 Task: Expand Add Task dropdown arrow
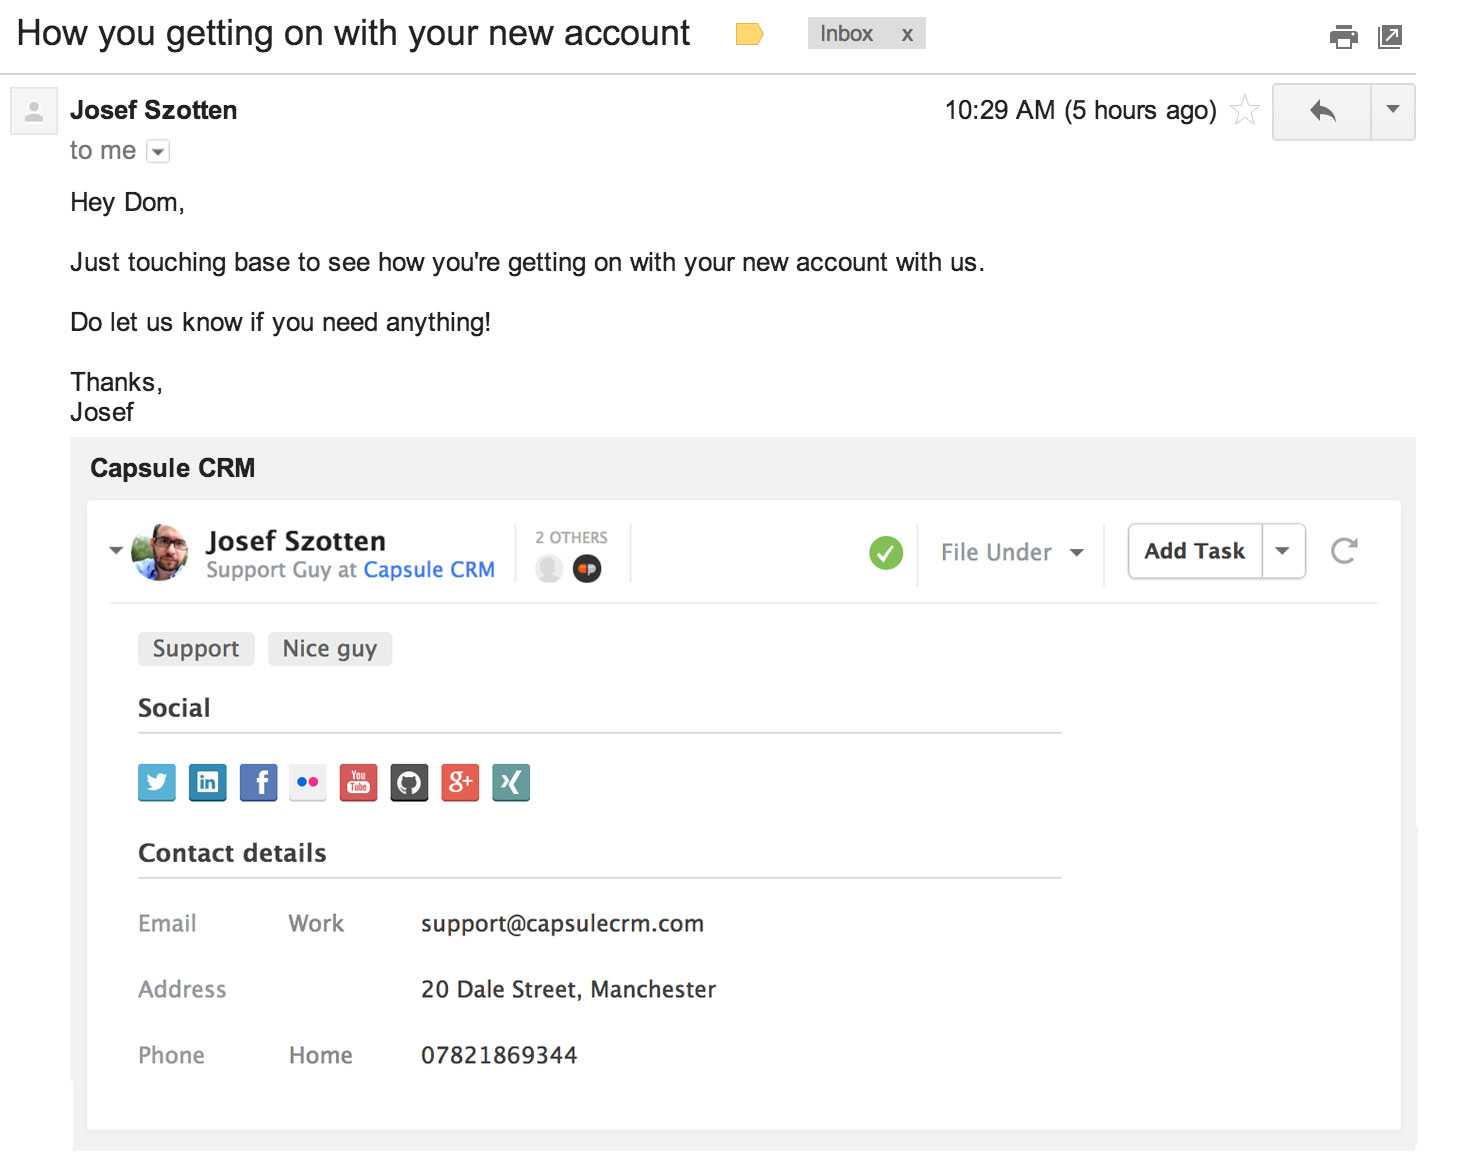[1283, 551]
